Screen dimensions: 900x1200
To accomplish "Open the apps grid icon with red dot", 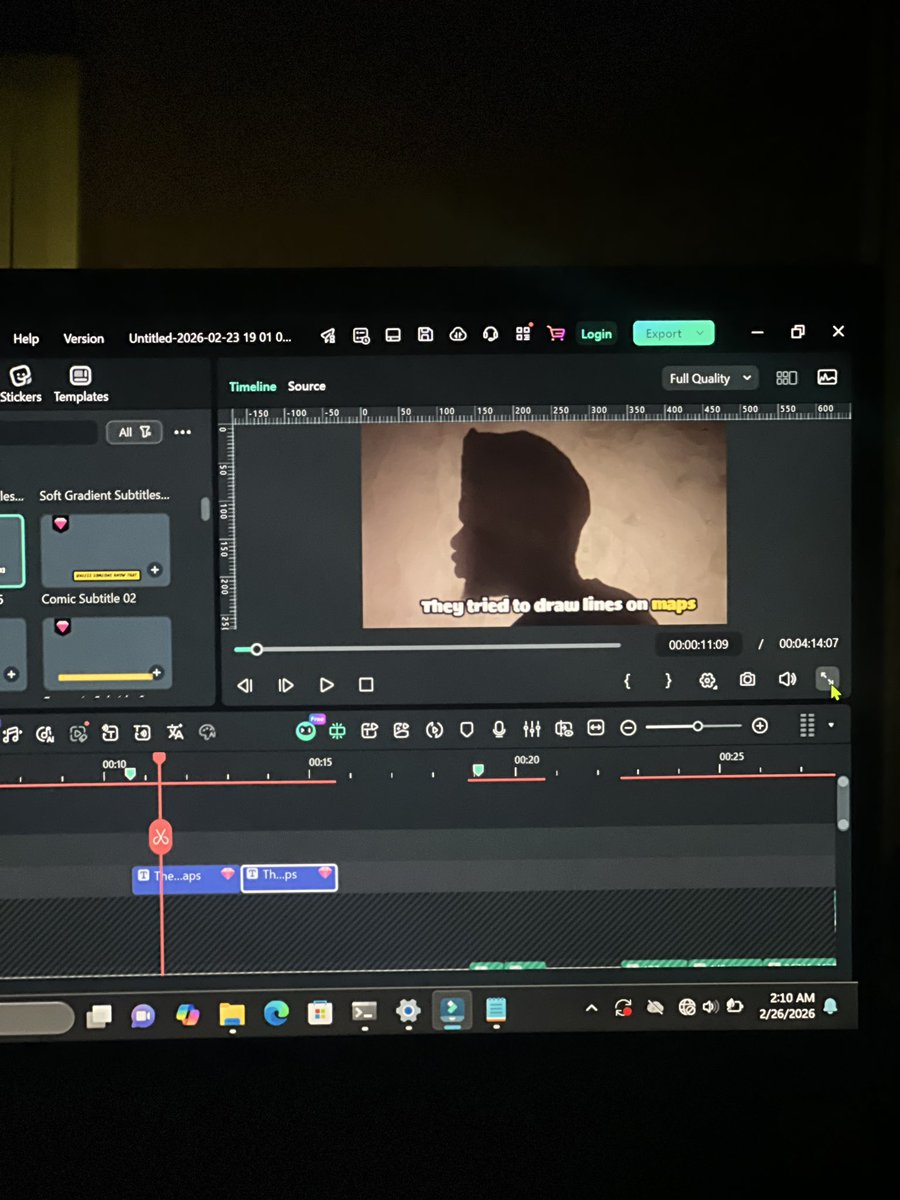I will pyautogui.click(x=523, y=333).
